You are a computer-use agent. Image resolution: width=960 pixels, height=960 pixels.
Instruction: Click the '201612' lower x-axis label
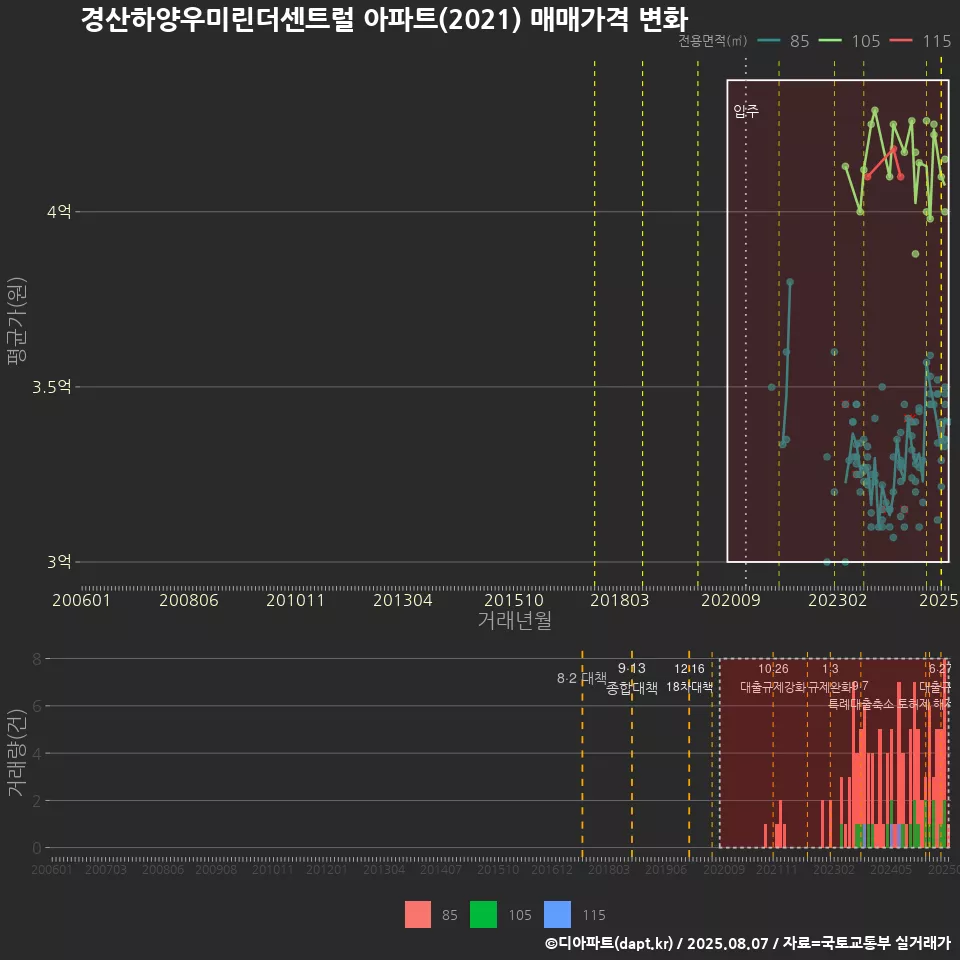point(552,869)
